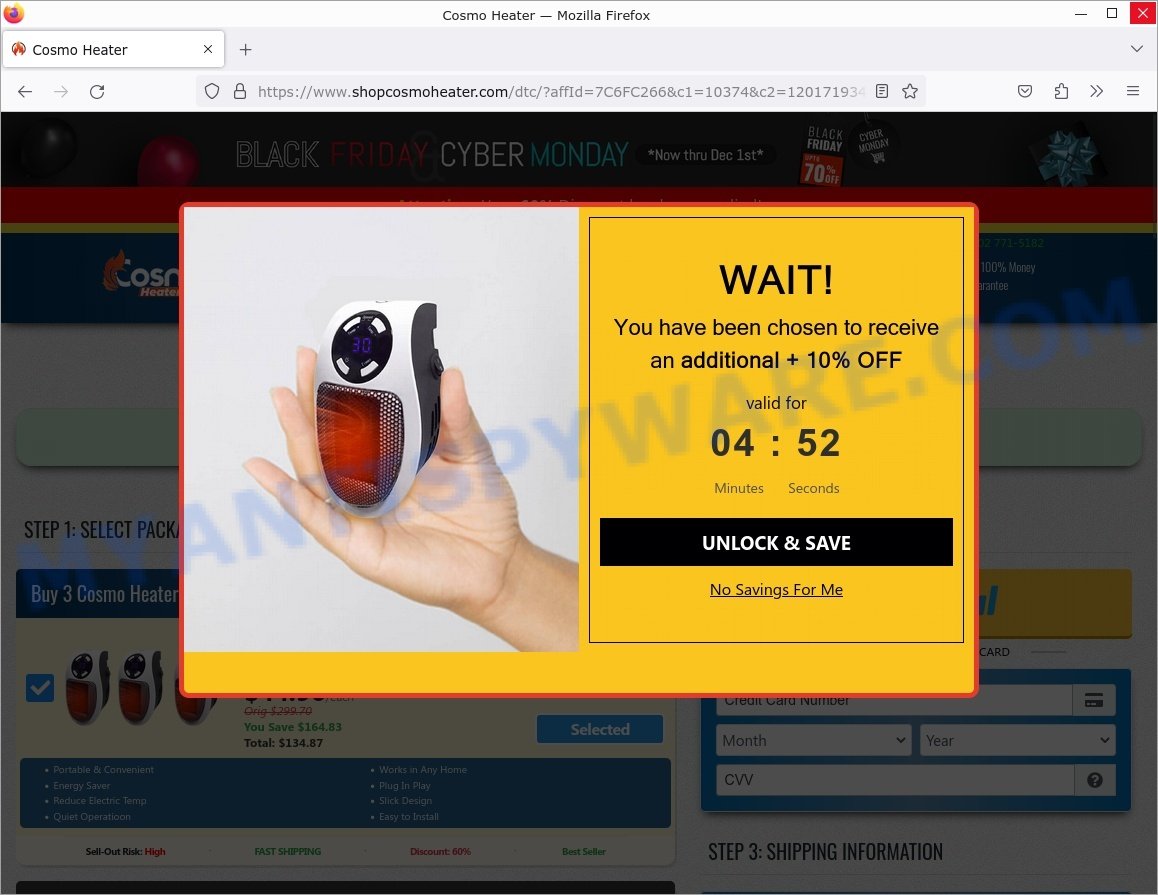1158x895 pixels.
Task: Click the CVV help question-mark icon
Action: (x=1095, y=780)
